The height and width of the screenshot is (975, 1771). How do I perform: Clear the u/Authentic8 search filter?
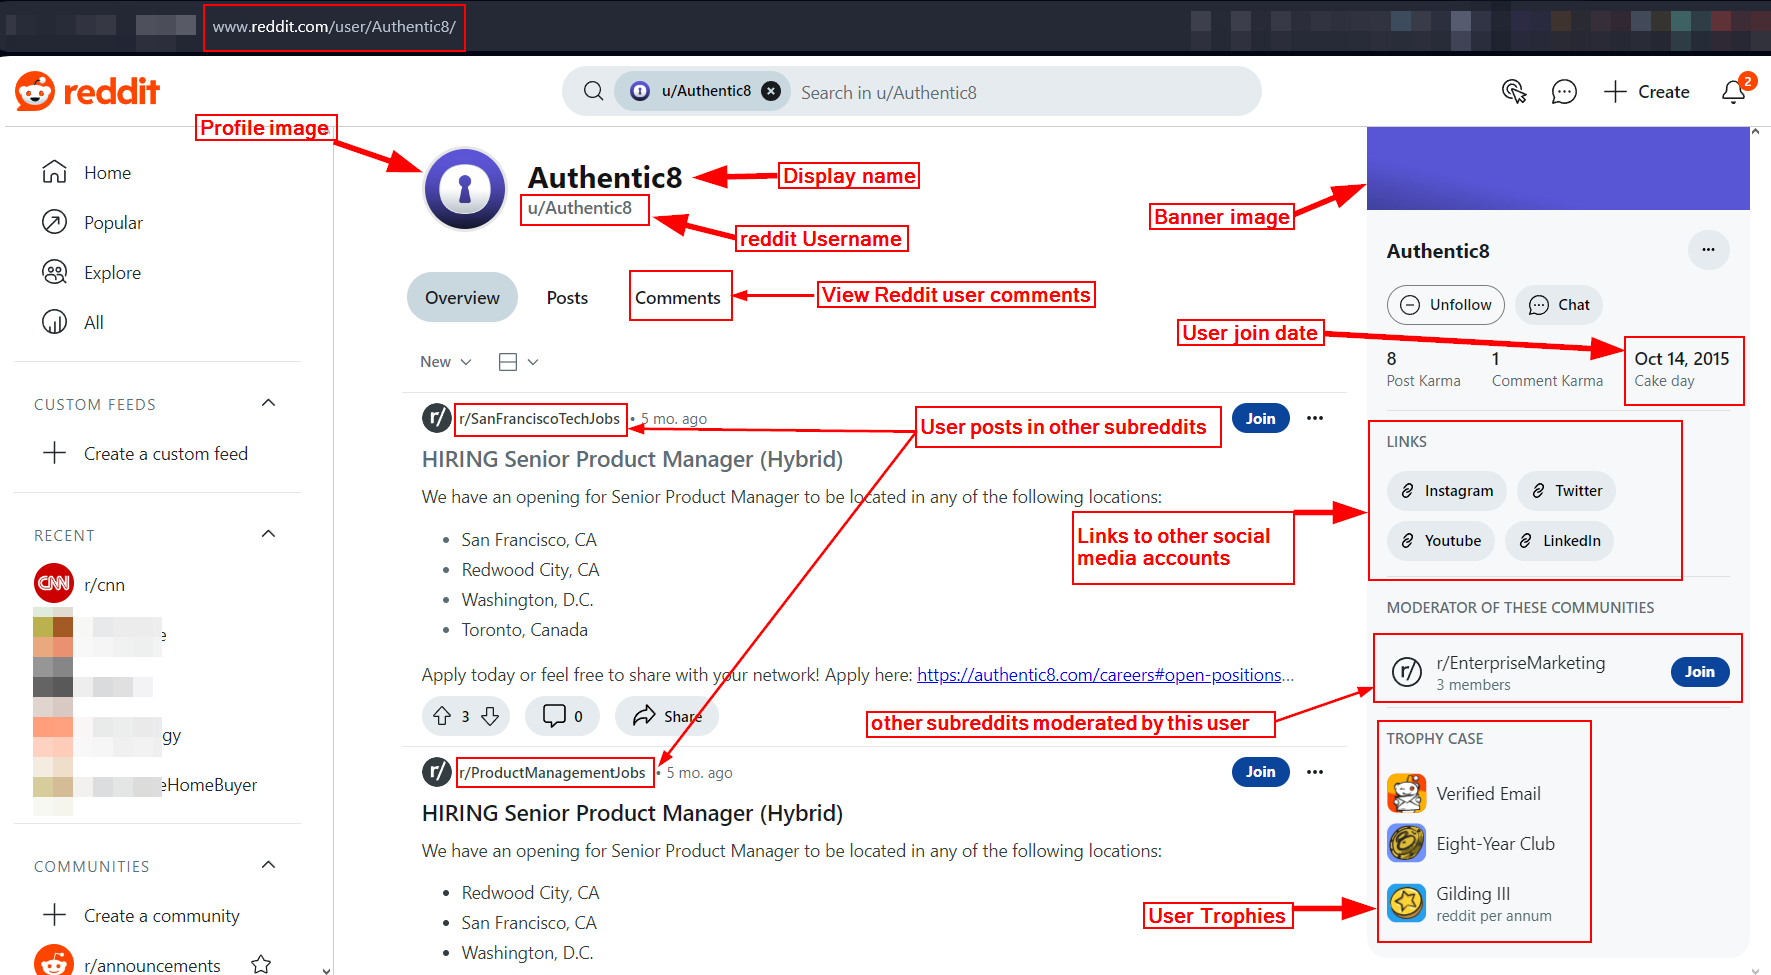coord(770,90)
